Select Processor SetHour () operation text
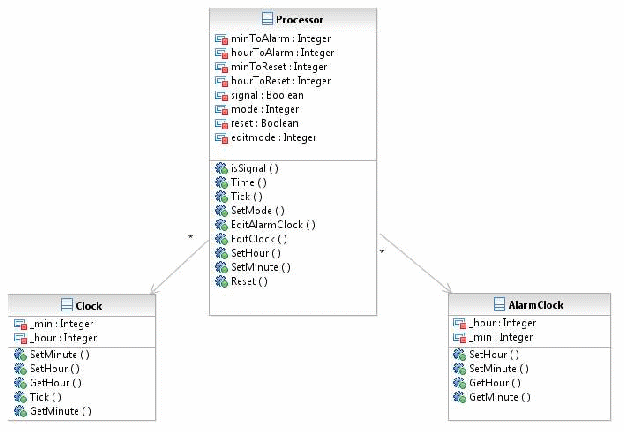 tap(256, 253)
